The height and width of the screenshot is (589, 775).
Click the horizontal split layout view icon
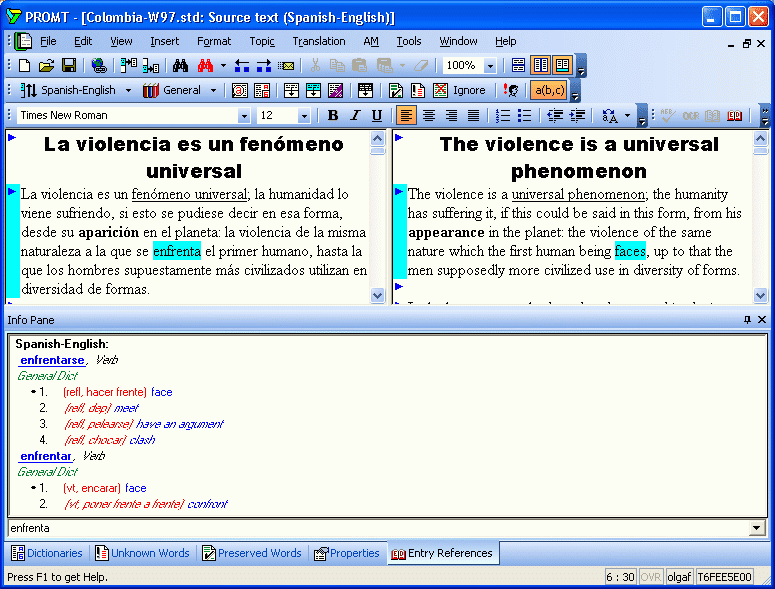518,65
